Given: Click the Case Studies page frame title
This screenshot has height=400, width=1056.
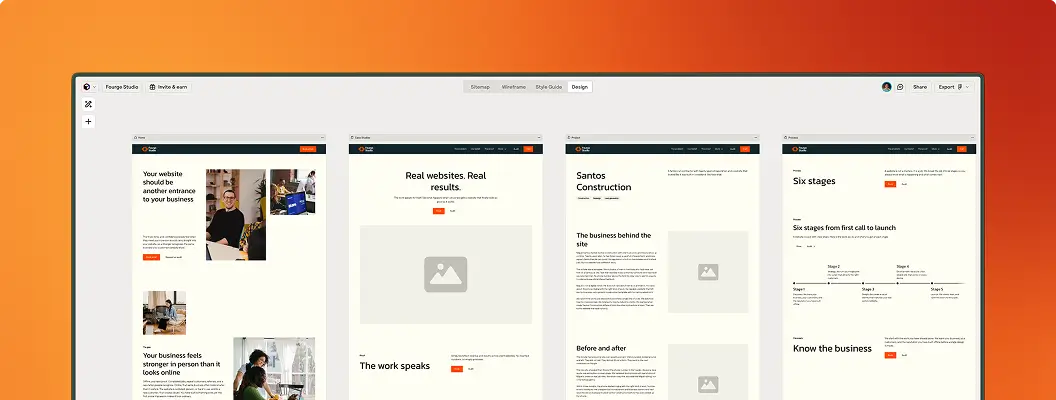Looking at the screenshot, I should coord(360,137).
